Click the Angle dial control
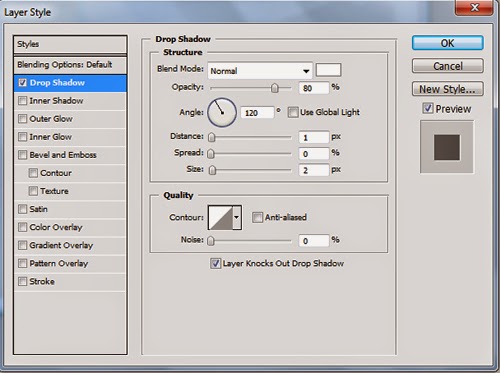The image size is (500, 373). (x=222, y=112)
